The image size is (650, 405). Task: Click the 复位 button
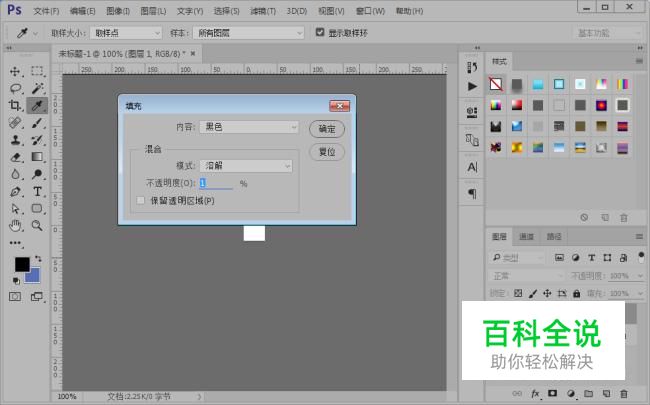pyautogui.click(x=327, y=152)
